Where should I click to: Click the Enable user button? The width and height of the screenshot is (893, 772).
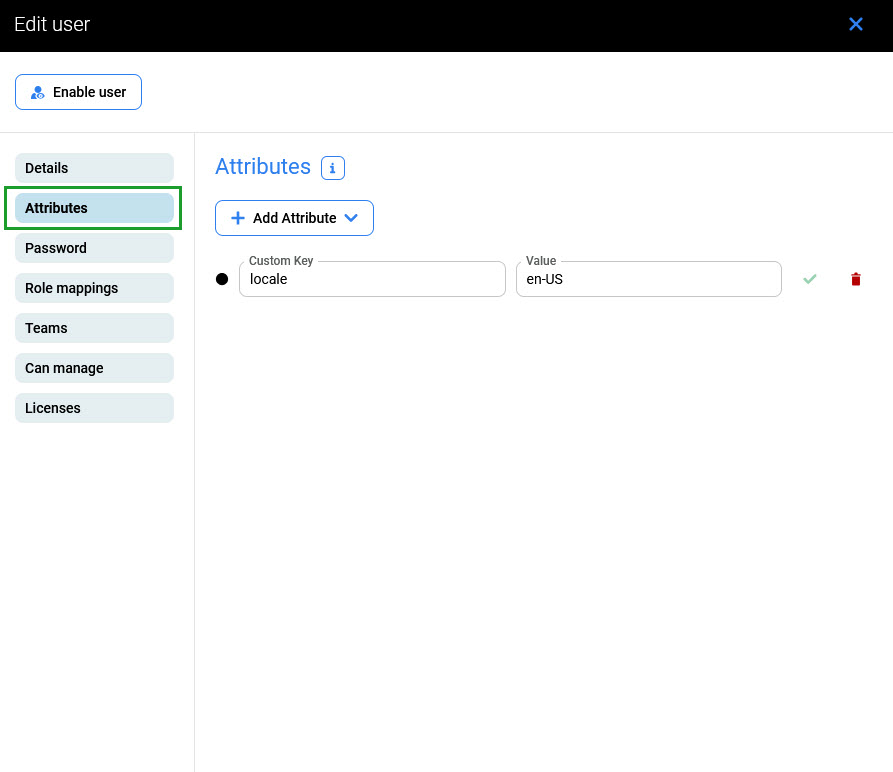coord(78,92)
